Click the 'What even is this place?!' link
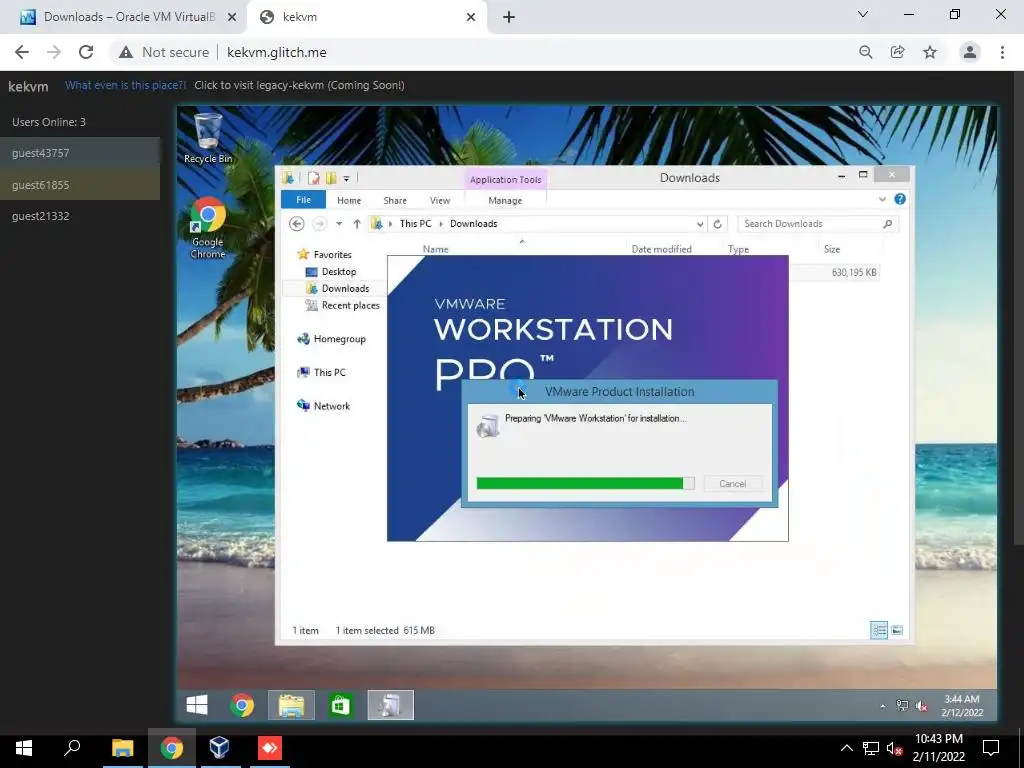The height and width of the screenshot is (768, 1024). 125,86
